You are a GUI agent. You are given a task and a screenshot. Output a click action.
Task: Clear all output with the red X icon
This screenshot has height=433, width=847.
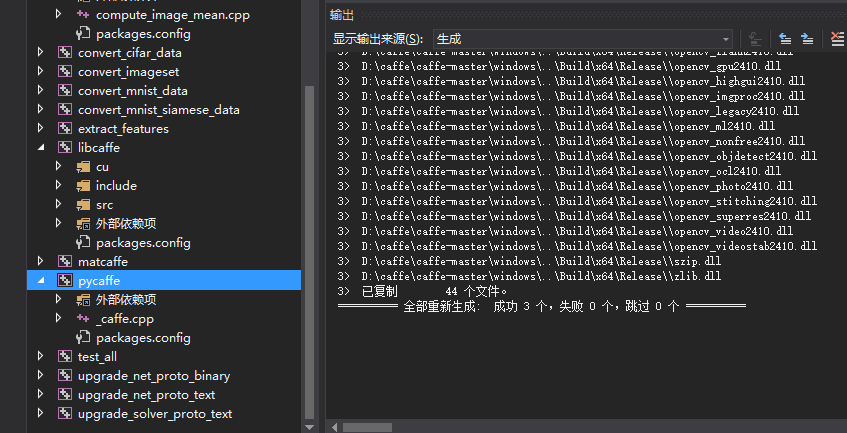pos(837,39)
